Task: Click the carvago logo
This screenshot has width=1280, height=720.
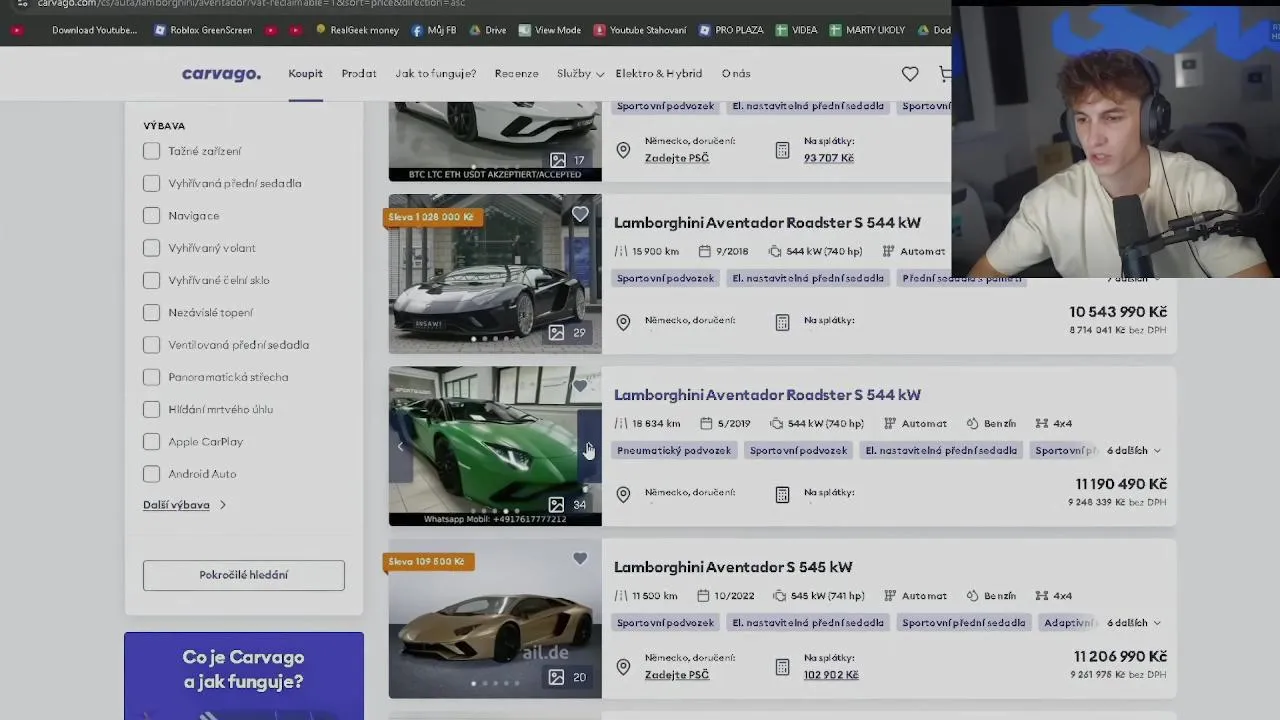Action: click(x=221, y=74)
